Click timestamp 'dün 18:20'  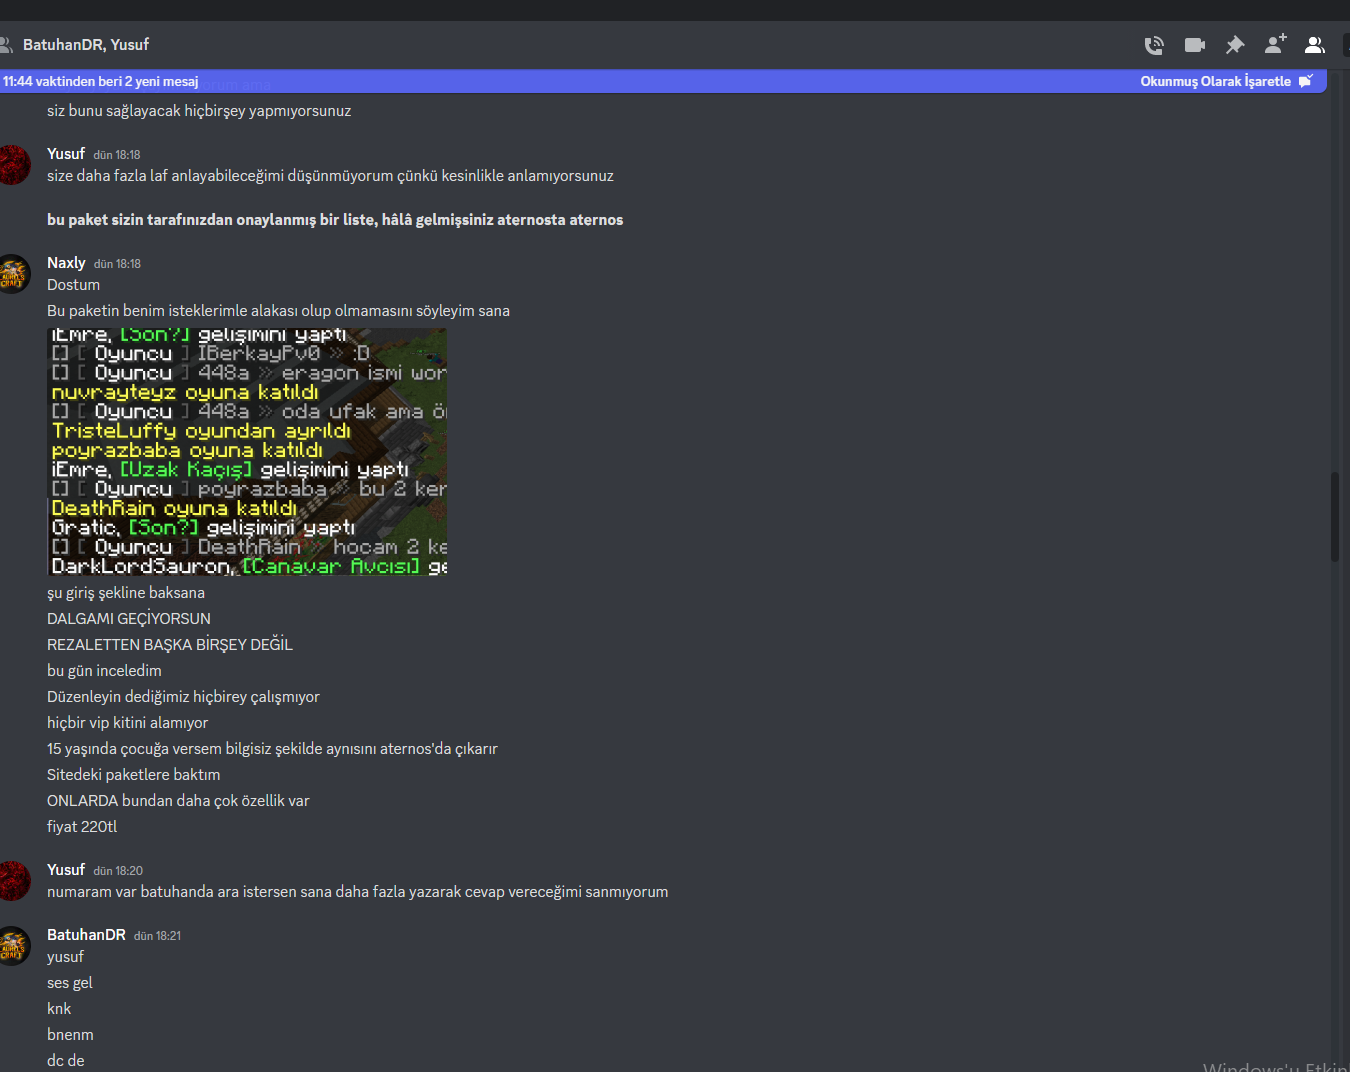coord(118,871)
